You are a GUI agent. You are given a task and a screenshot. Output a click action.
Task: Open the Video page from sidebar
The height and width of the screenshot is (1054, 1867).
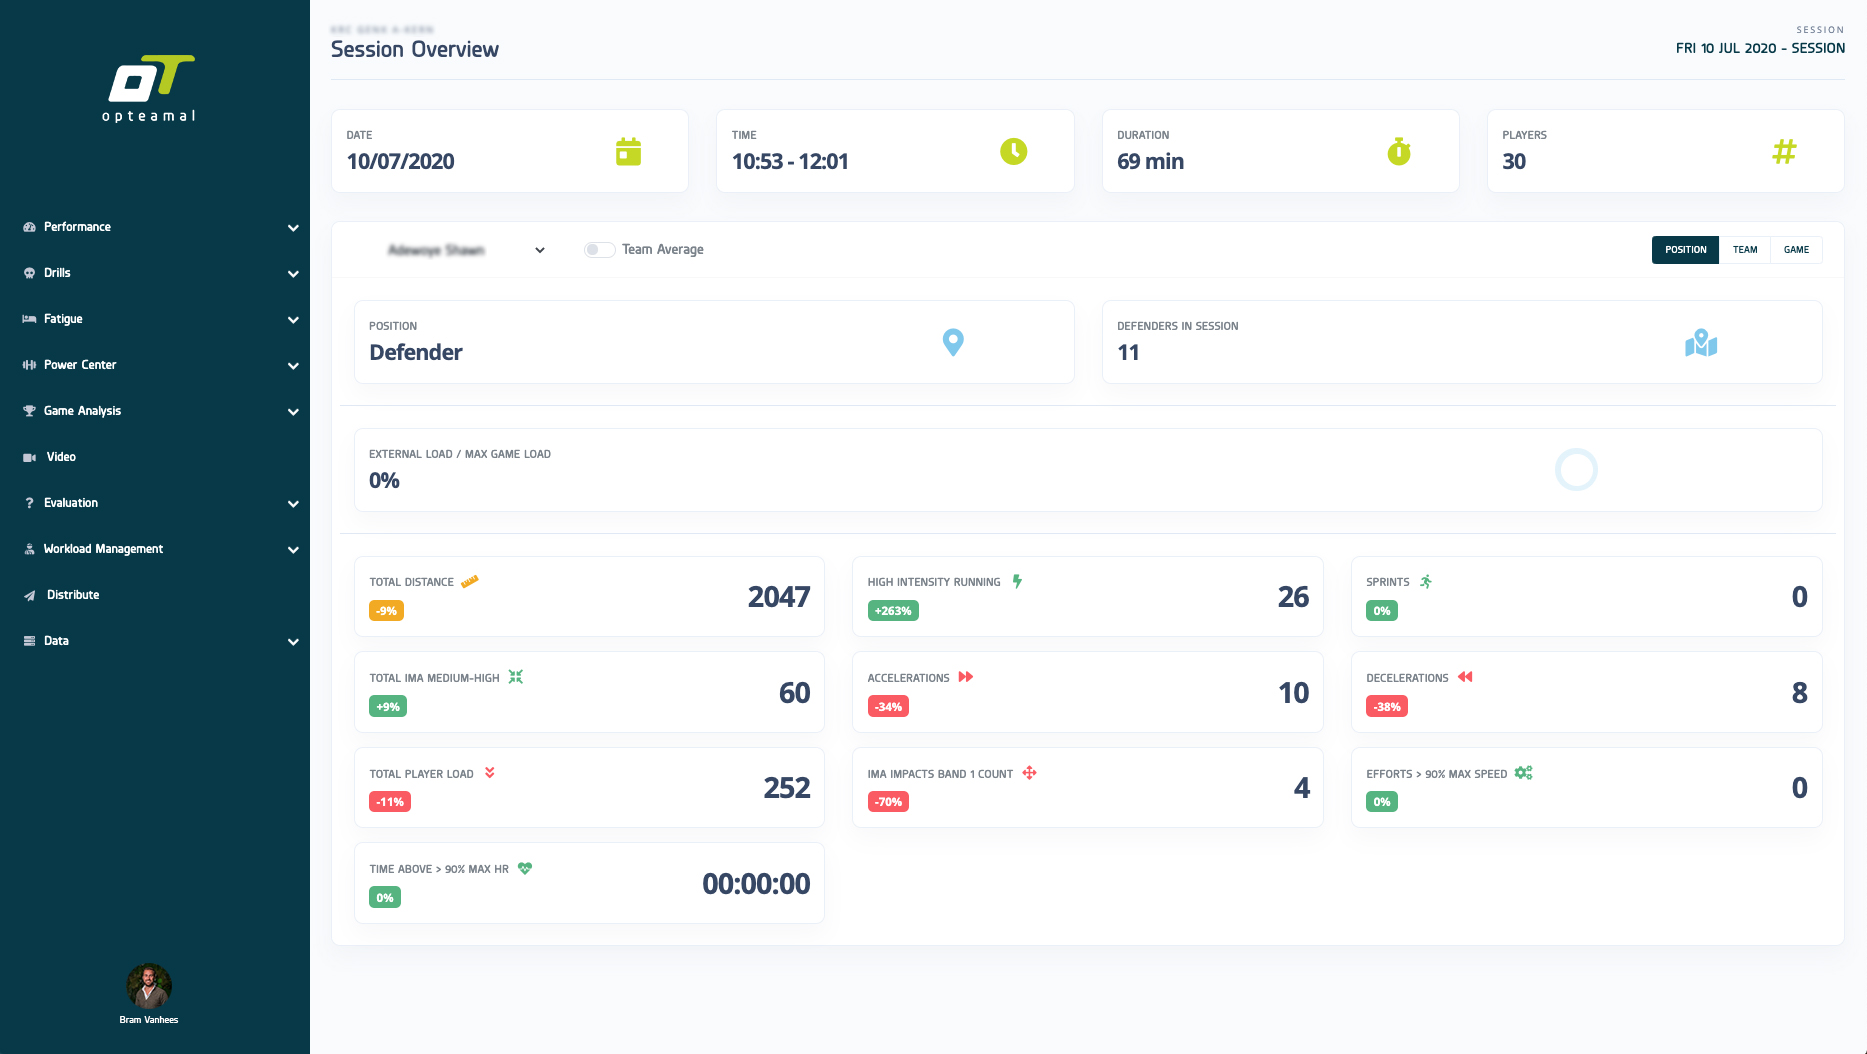(x=60, y=457)
